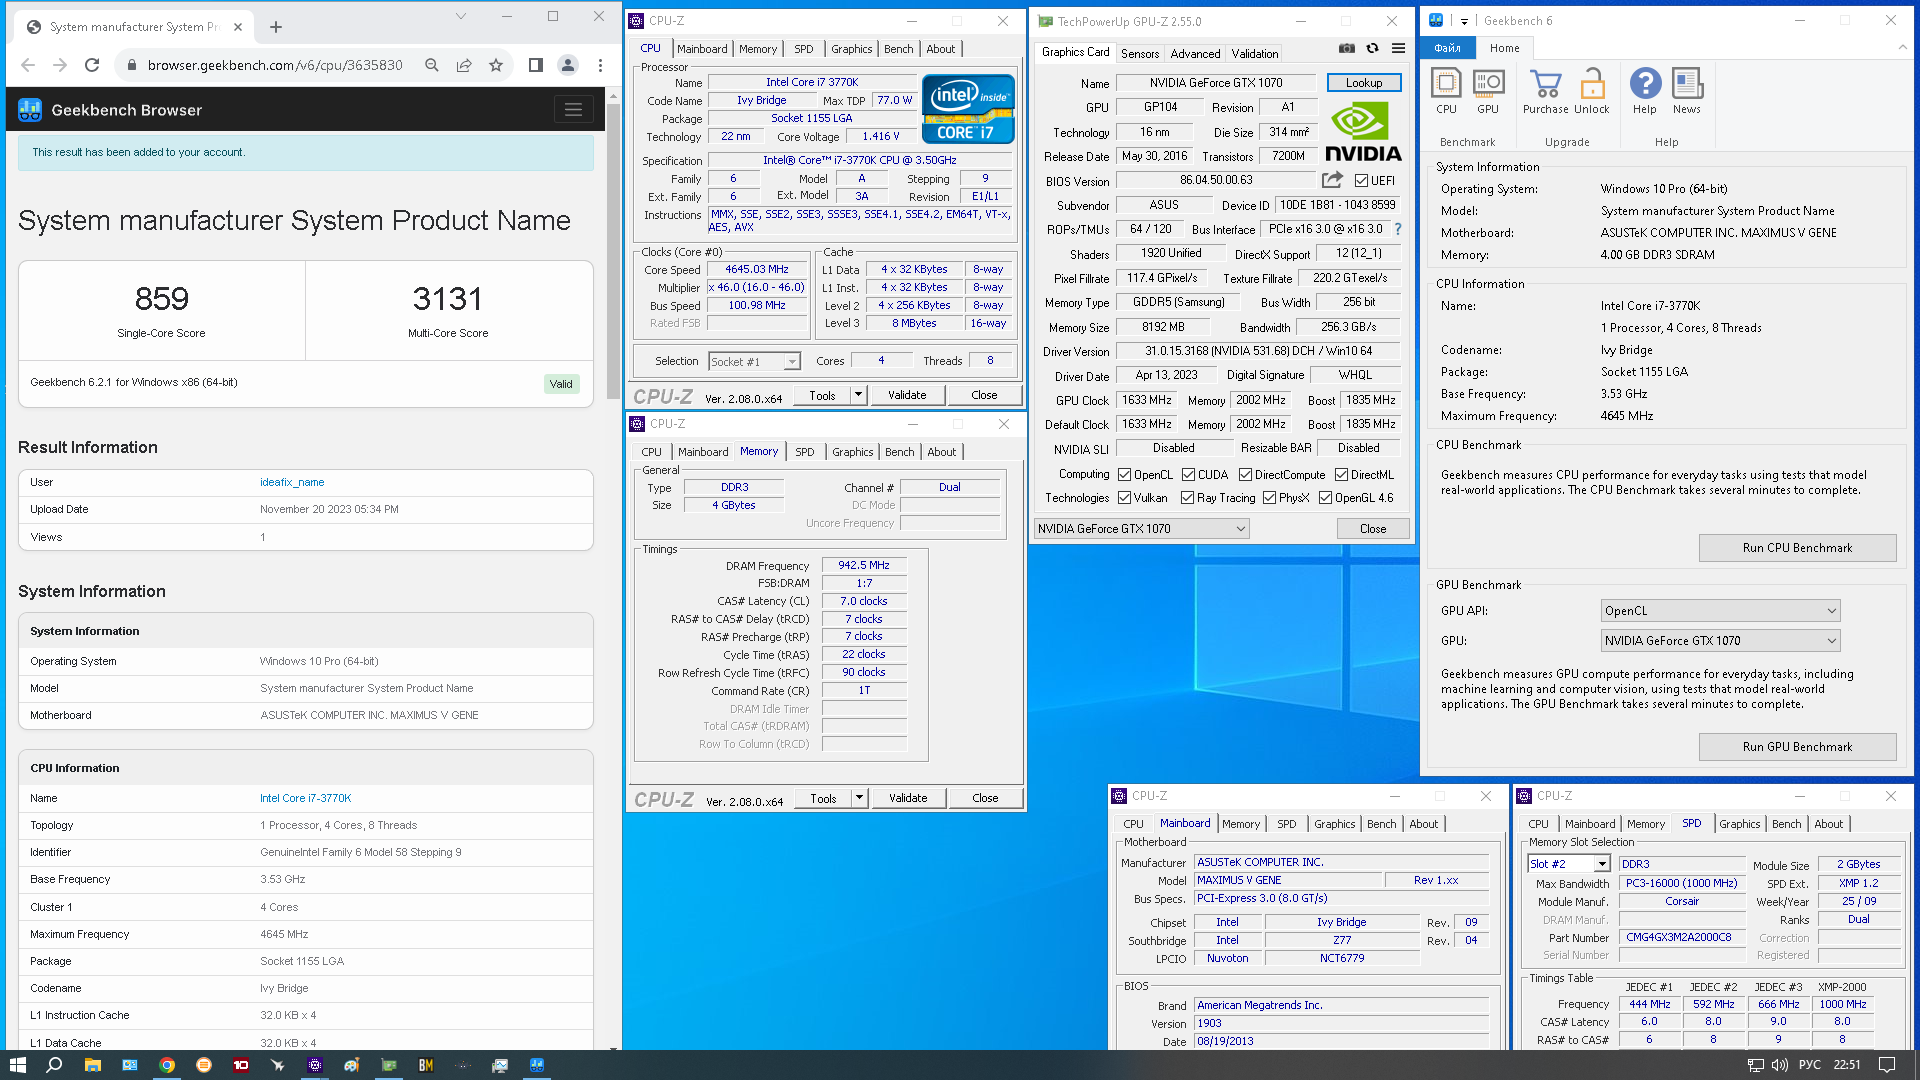This screenshot has width=1920, height=1080.
Task: Open new browser tab with plus
Action: [x=276, y=27]
